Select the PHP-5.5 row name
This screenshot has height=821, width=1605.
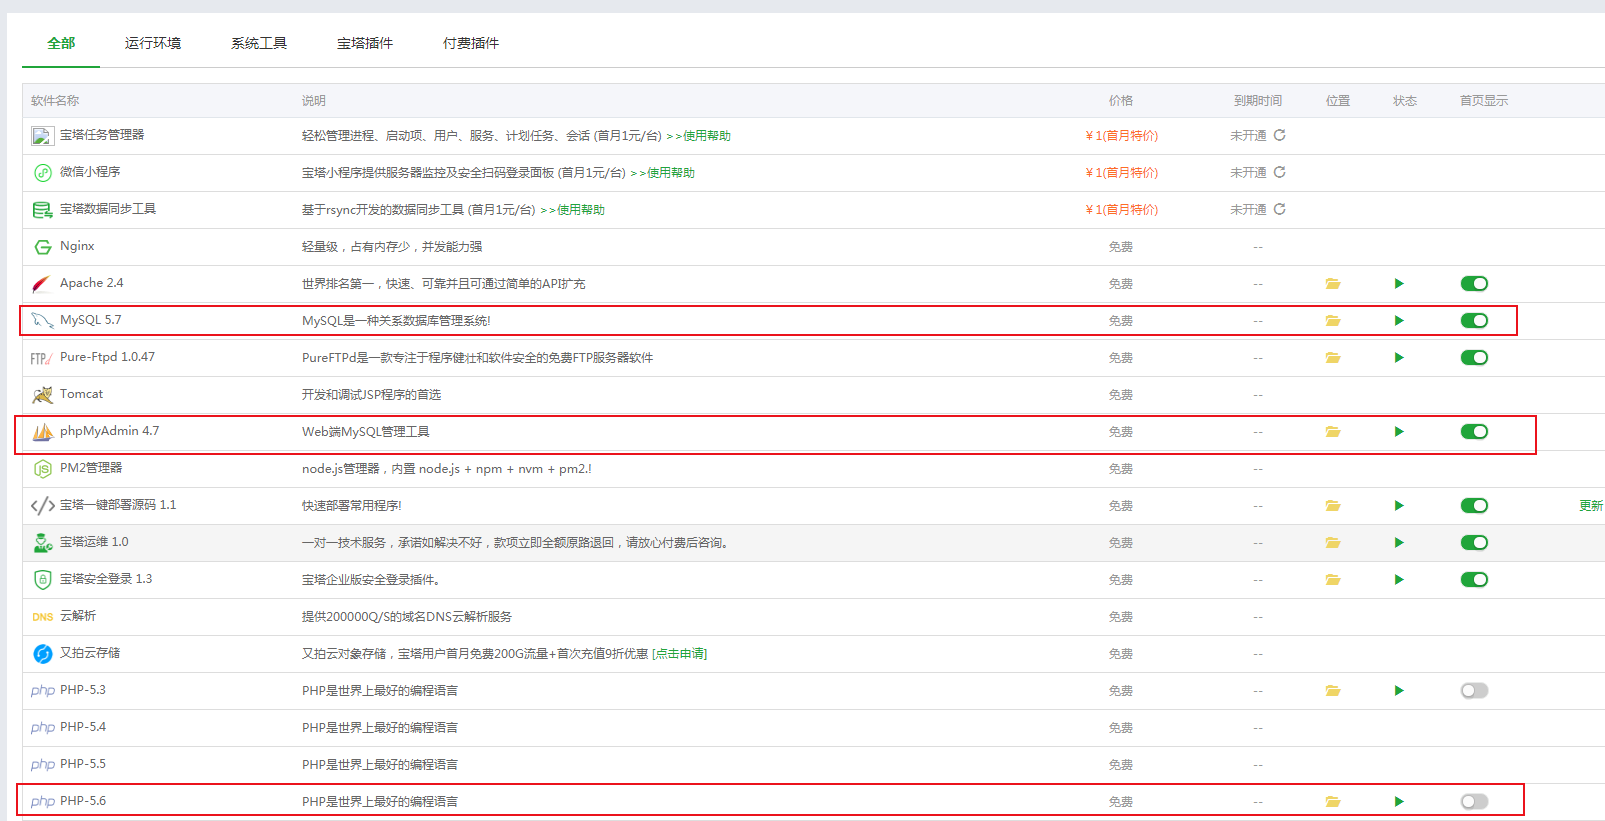point(83,764)
